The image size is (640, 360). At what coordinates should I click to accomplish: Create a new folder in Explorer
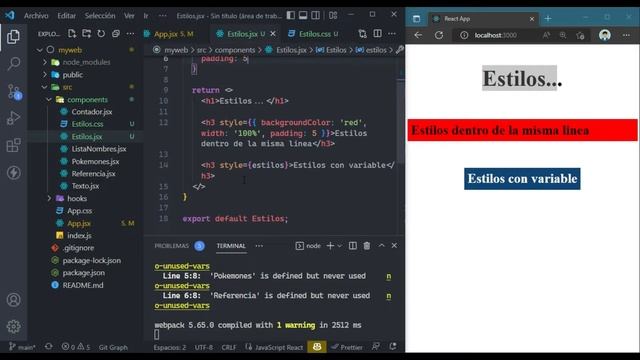(x=87, y=33)
